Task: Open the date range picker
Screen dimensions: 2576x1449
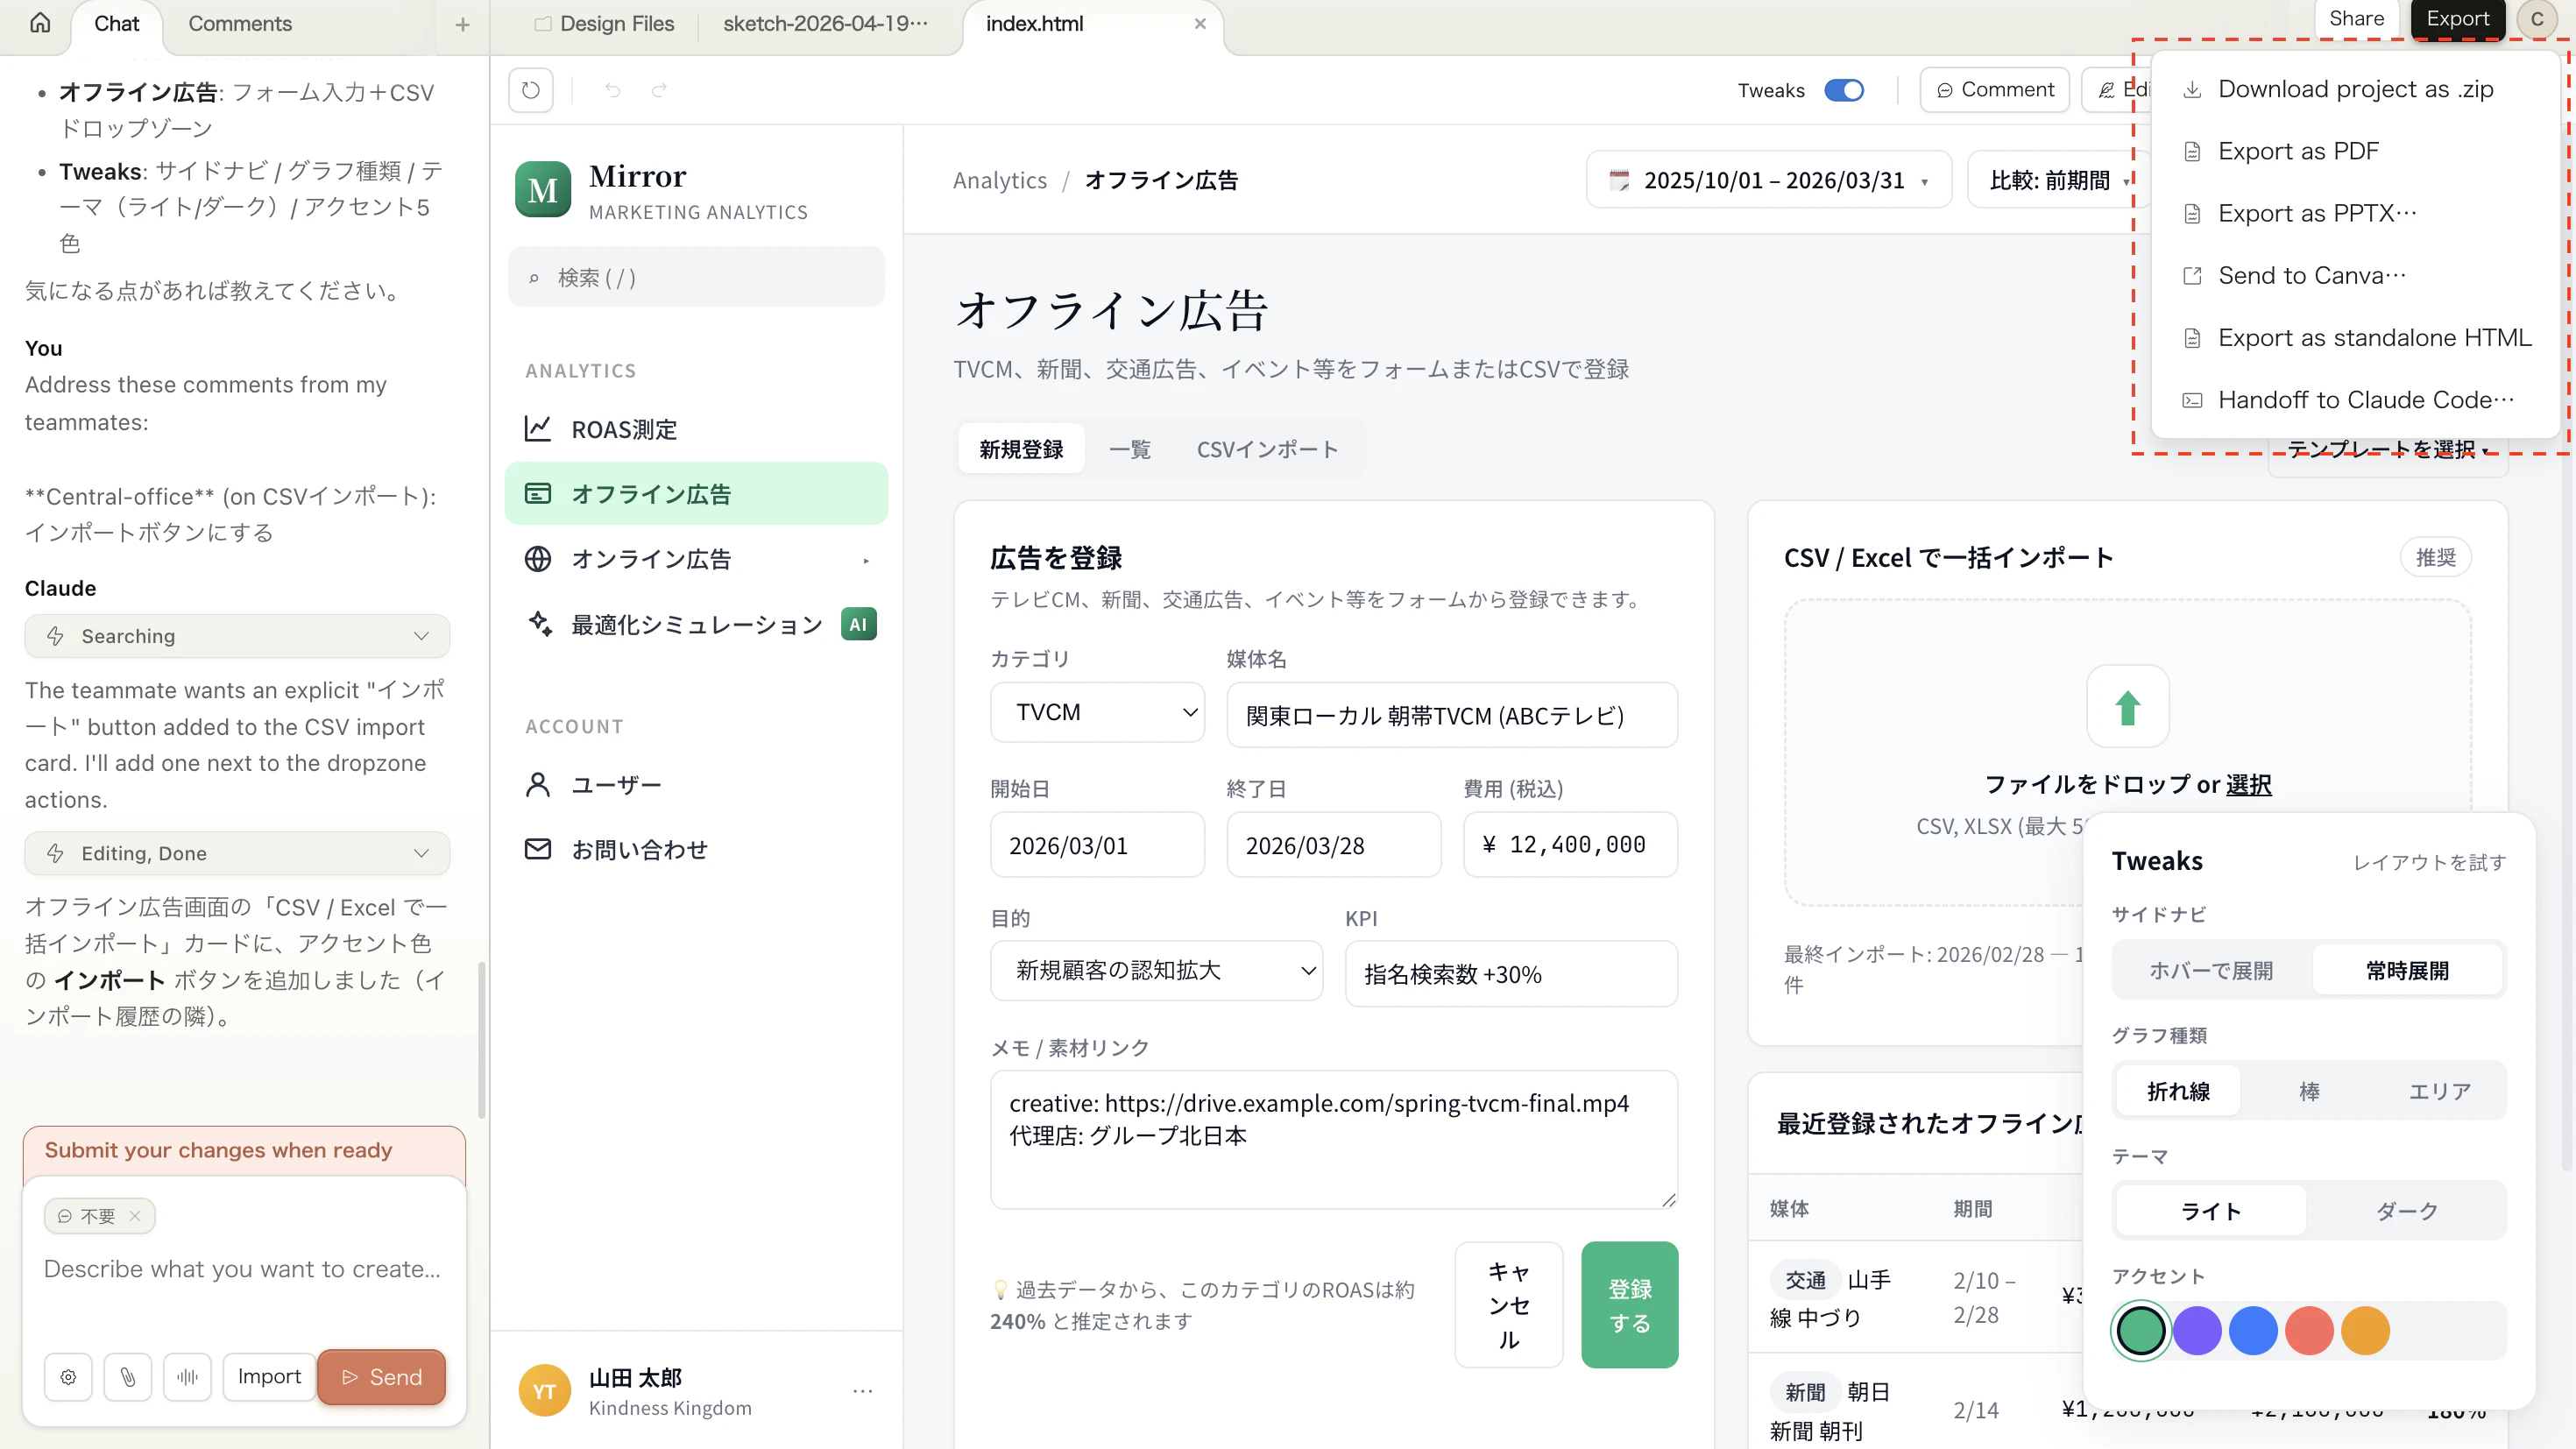Action: (1768, 180)
